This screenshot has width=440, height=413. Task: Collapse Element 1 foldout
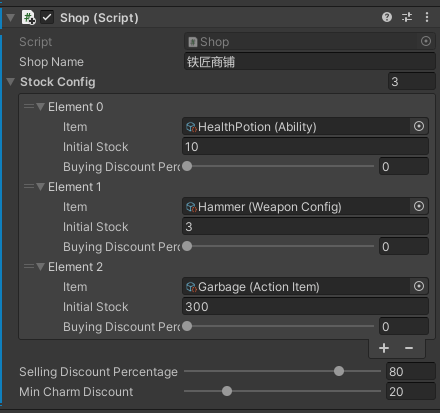point(40,187)
